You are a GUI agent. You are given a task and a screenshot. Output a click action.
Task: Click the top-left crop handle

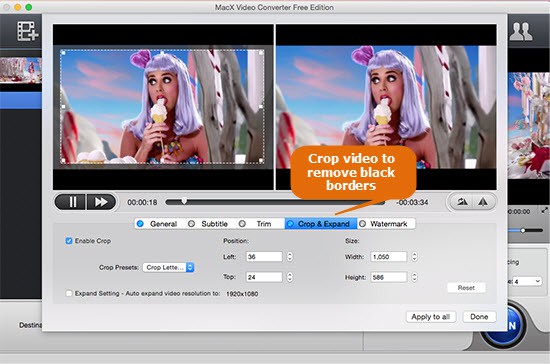coord(63,53)
